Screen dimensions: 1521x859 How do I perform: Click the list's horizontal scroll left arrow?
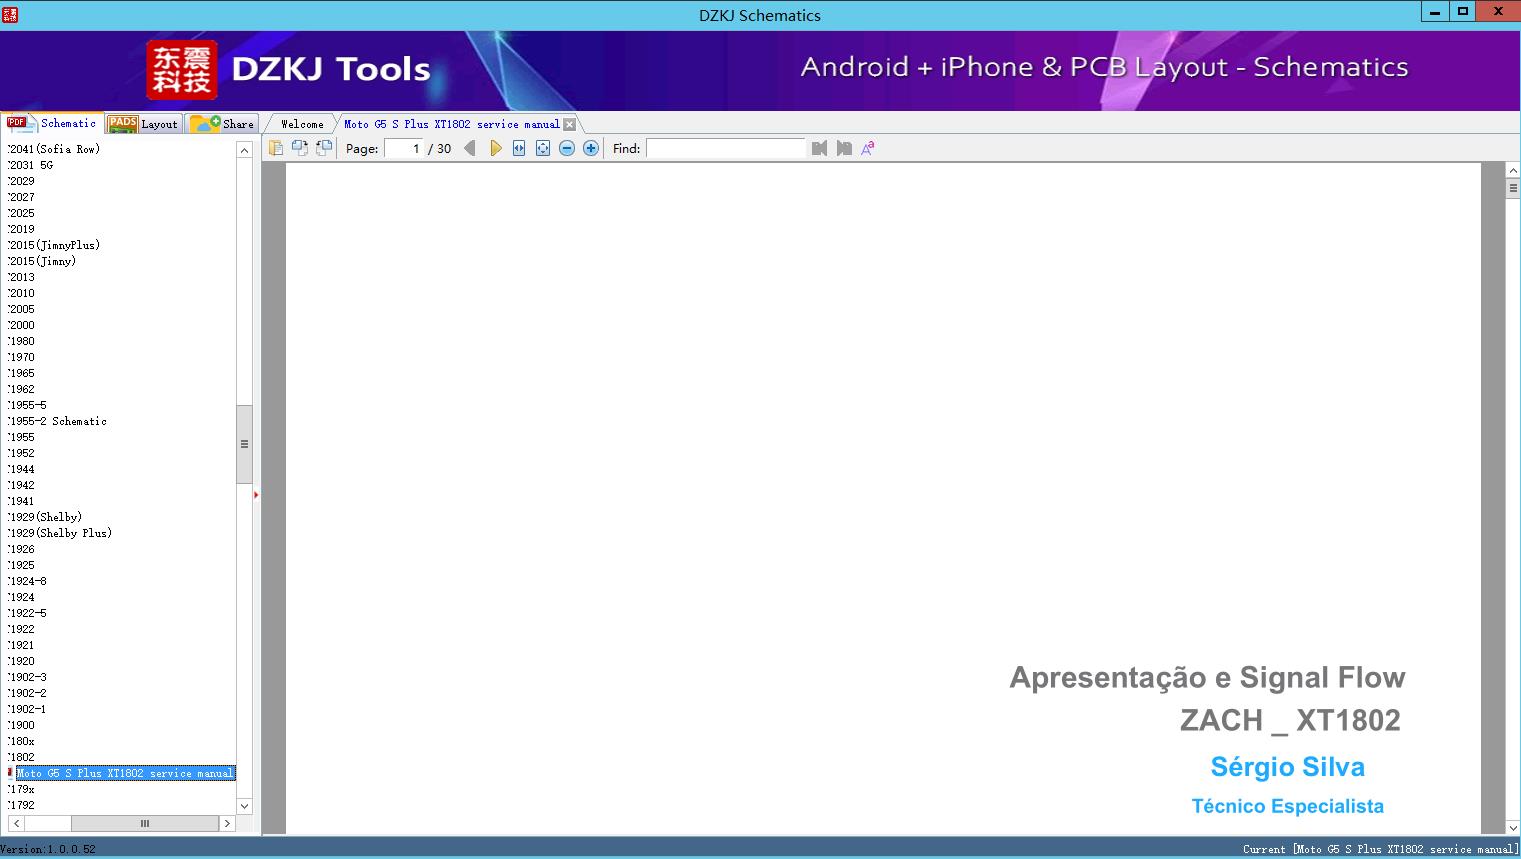16,823
